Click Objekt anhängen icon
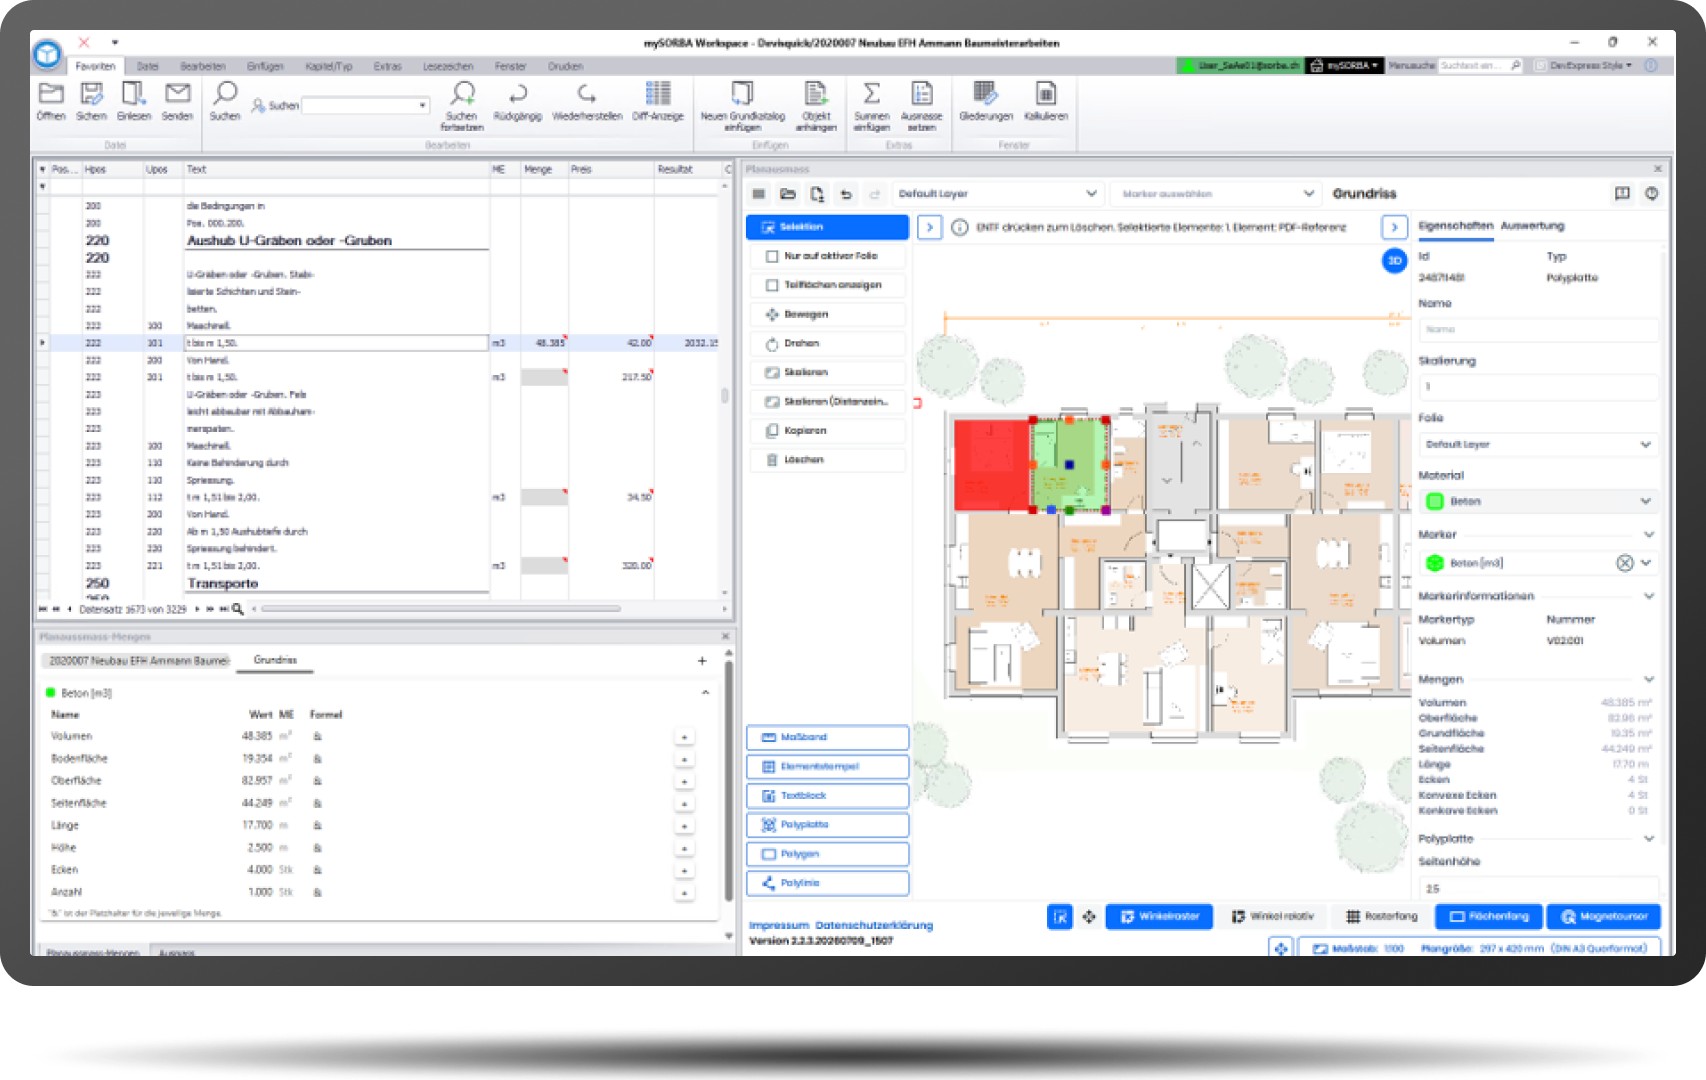 pyautogui.click(x=816, y=94)
